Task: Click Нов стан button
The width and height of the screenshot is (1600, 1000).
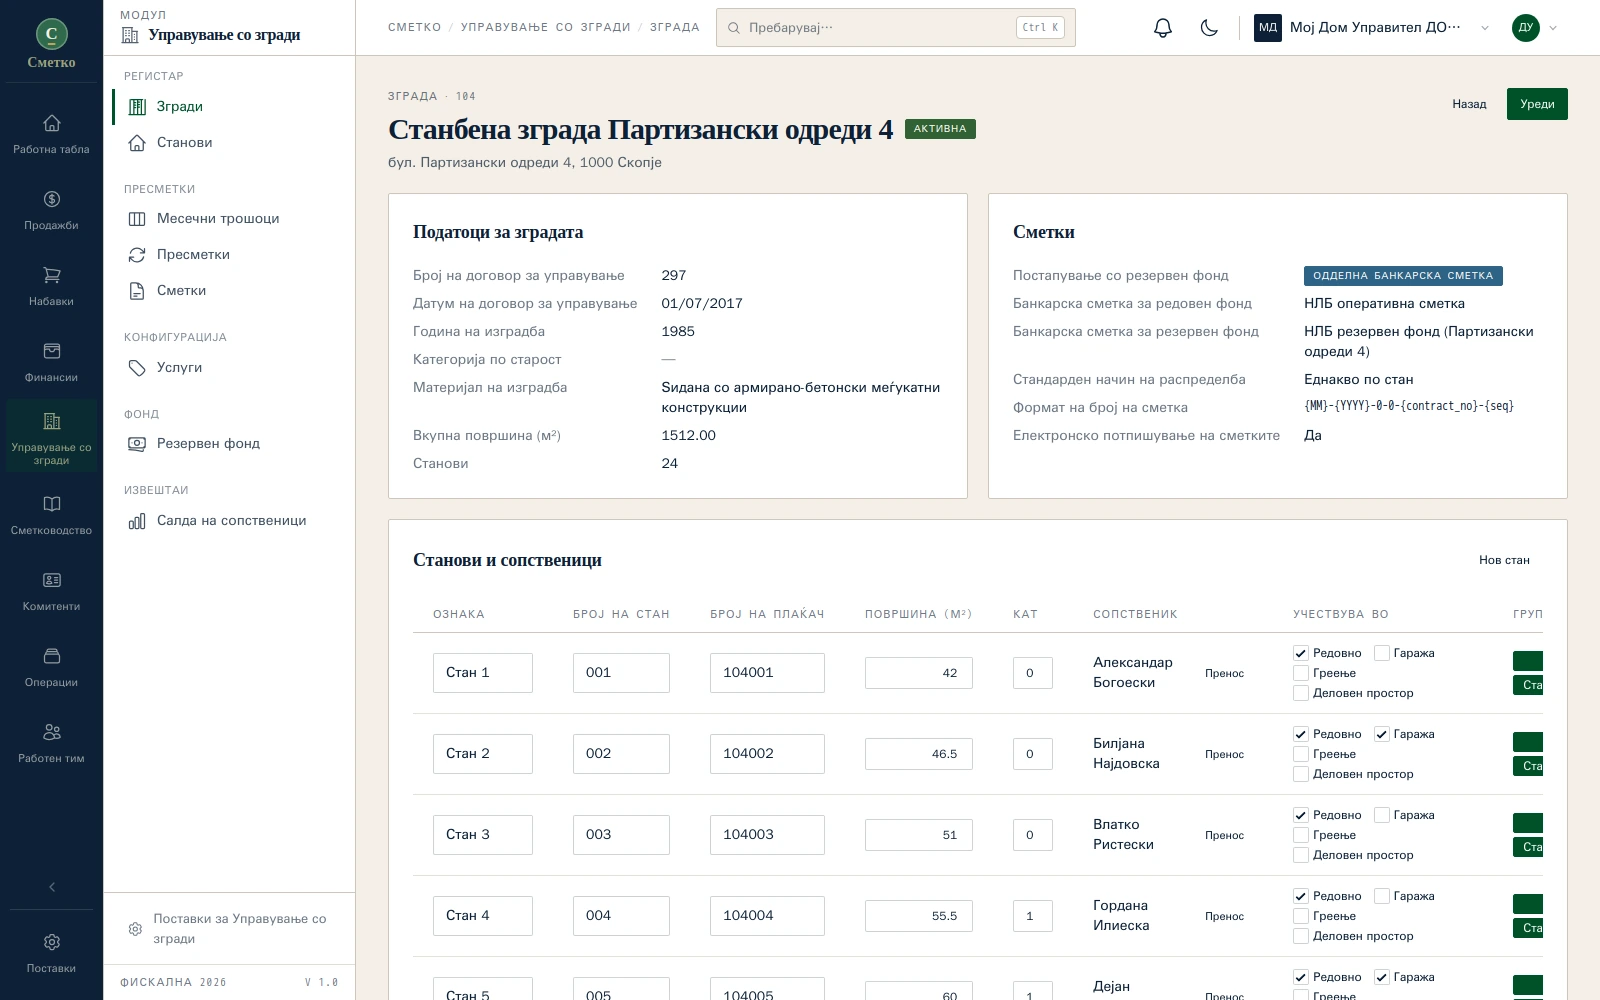Action: click(1504, 560)
